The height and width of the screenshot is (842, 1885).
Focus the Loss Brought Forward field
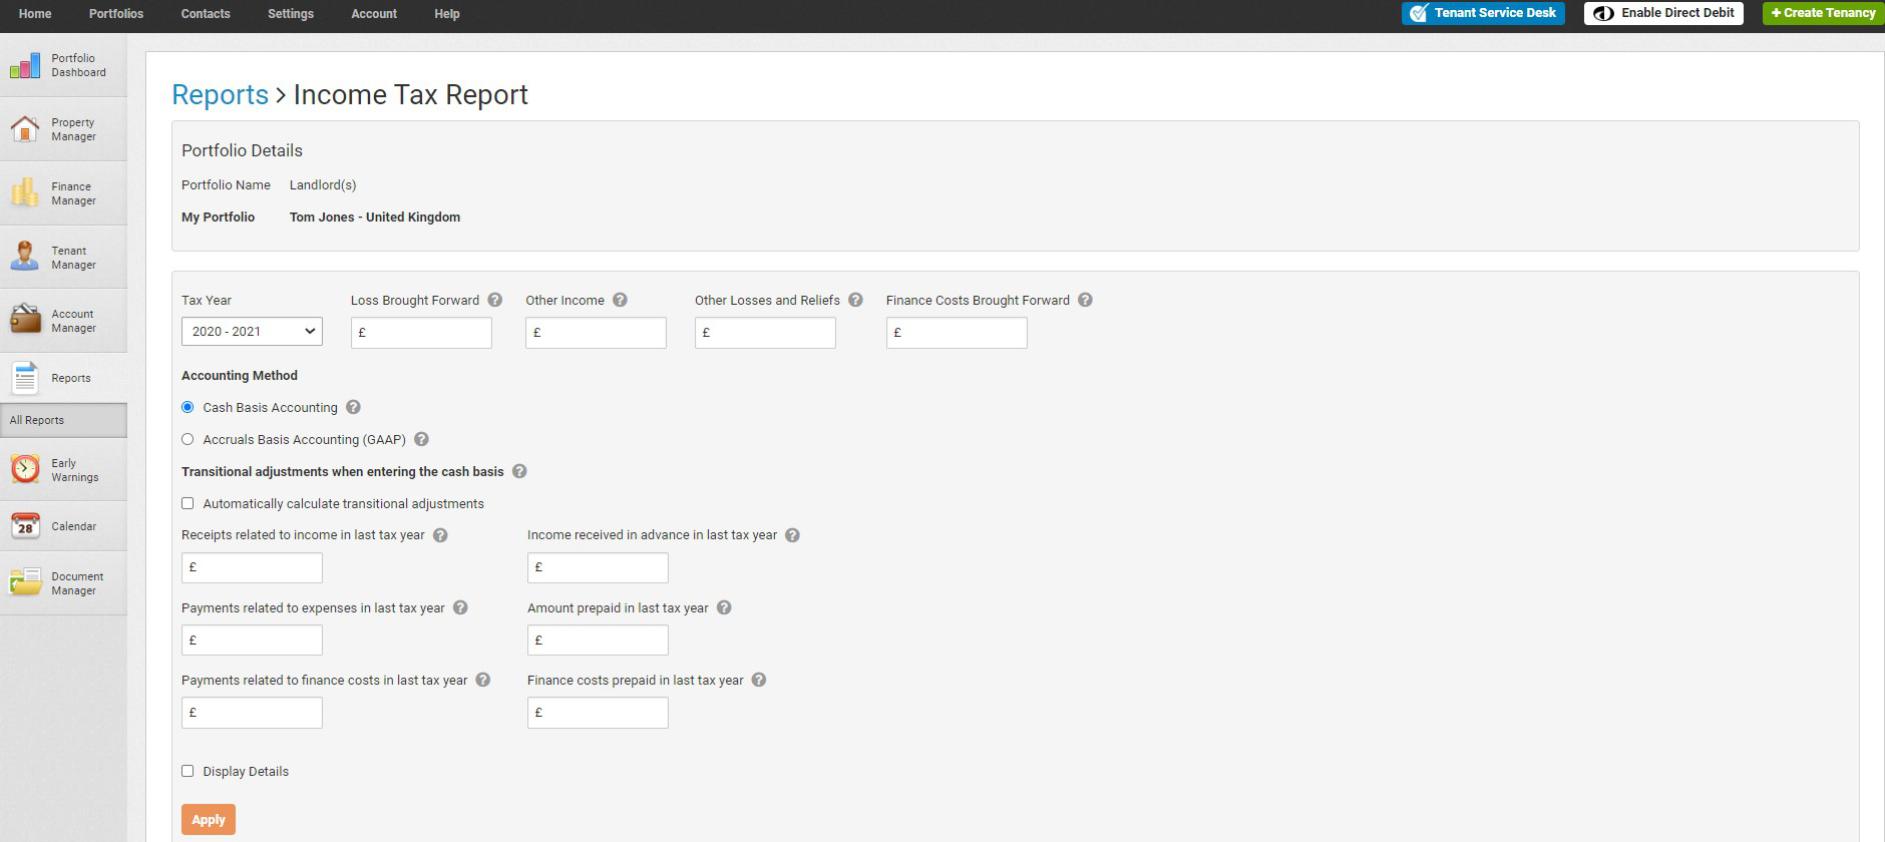[x=421, y=333]
